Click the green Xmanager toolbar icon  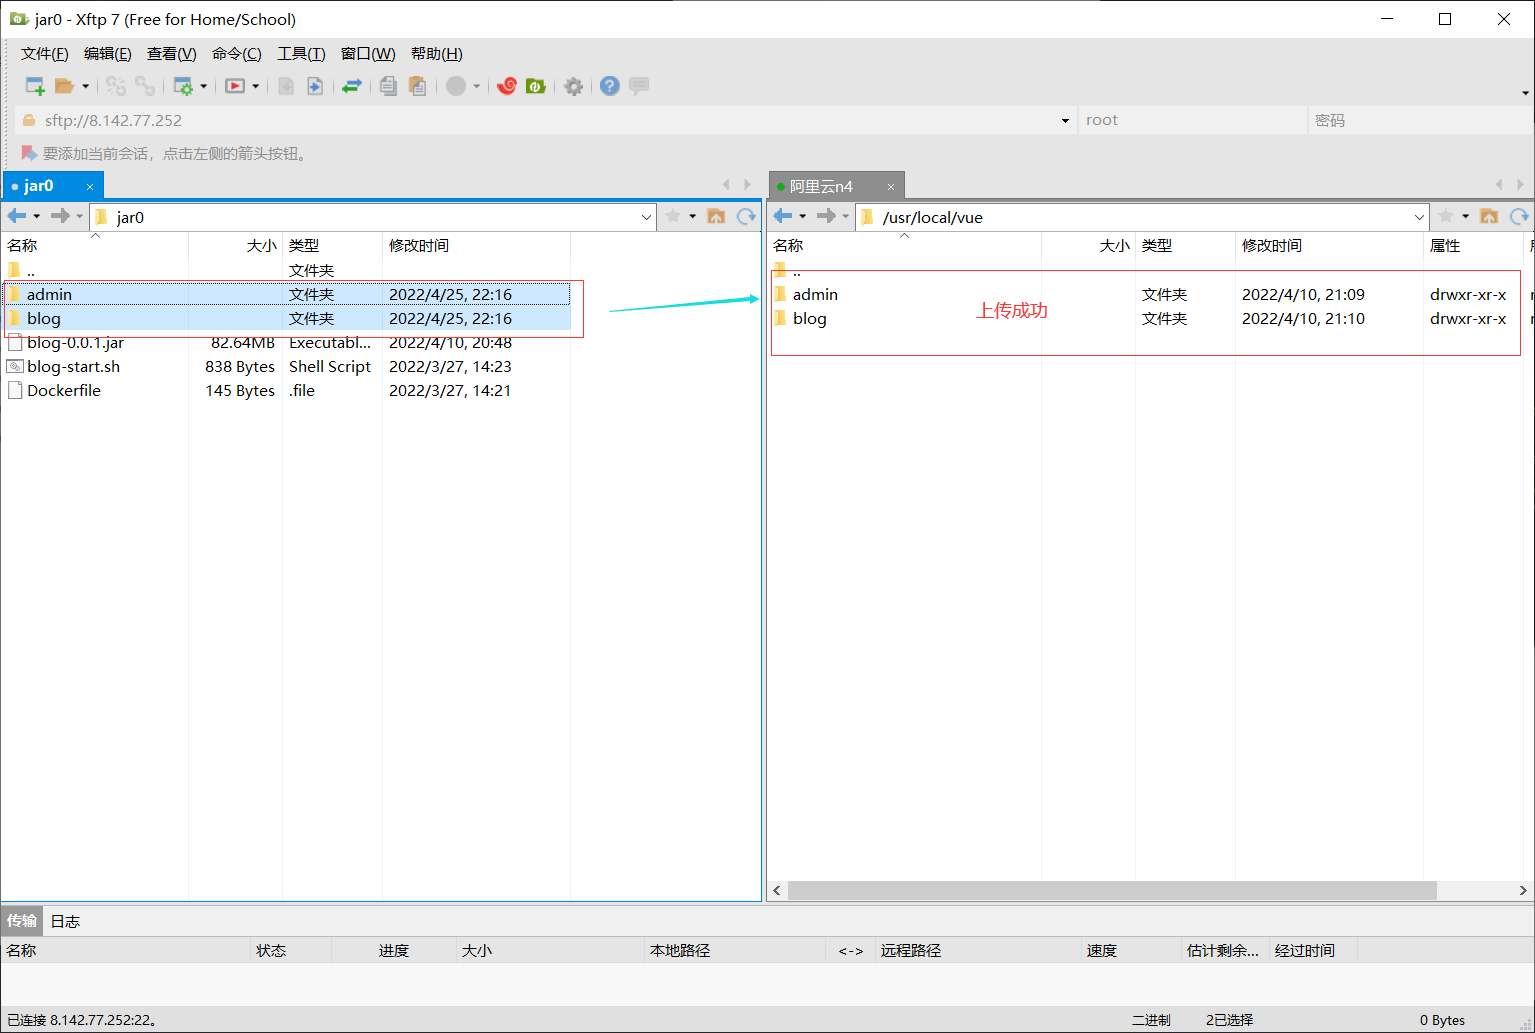click(x=536, y=86)
